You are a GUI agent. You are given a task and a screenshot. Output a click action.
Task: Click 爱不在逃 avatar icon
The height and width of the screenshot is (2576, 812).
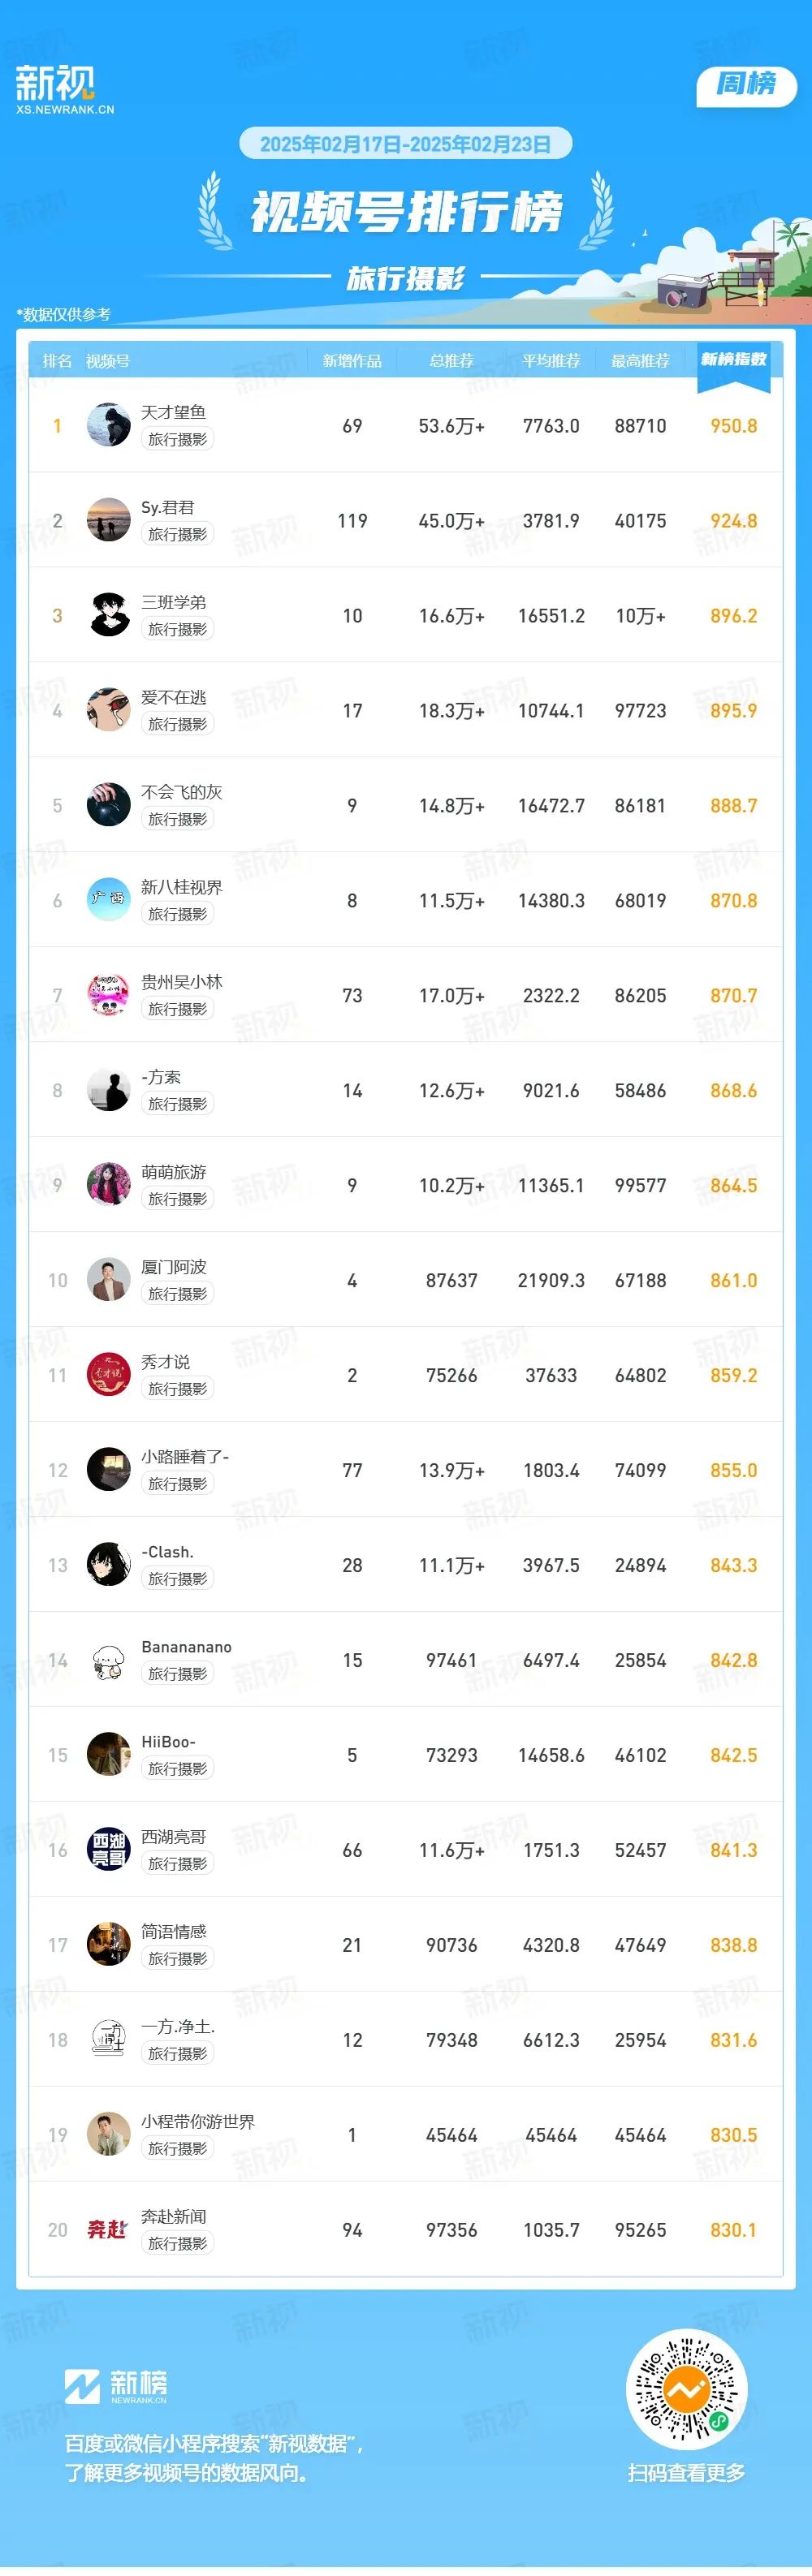coord(109,710)
